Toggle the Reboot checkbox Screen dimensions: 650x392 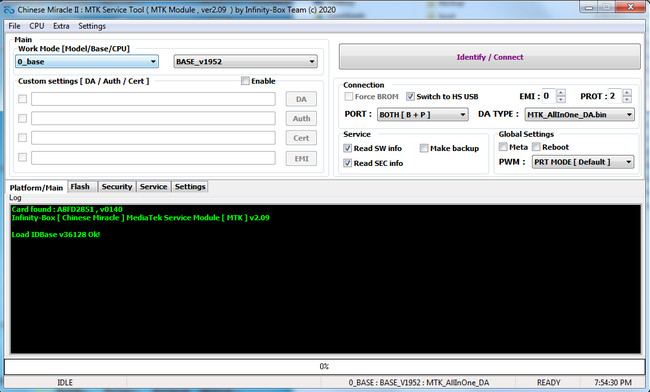536,147
